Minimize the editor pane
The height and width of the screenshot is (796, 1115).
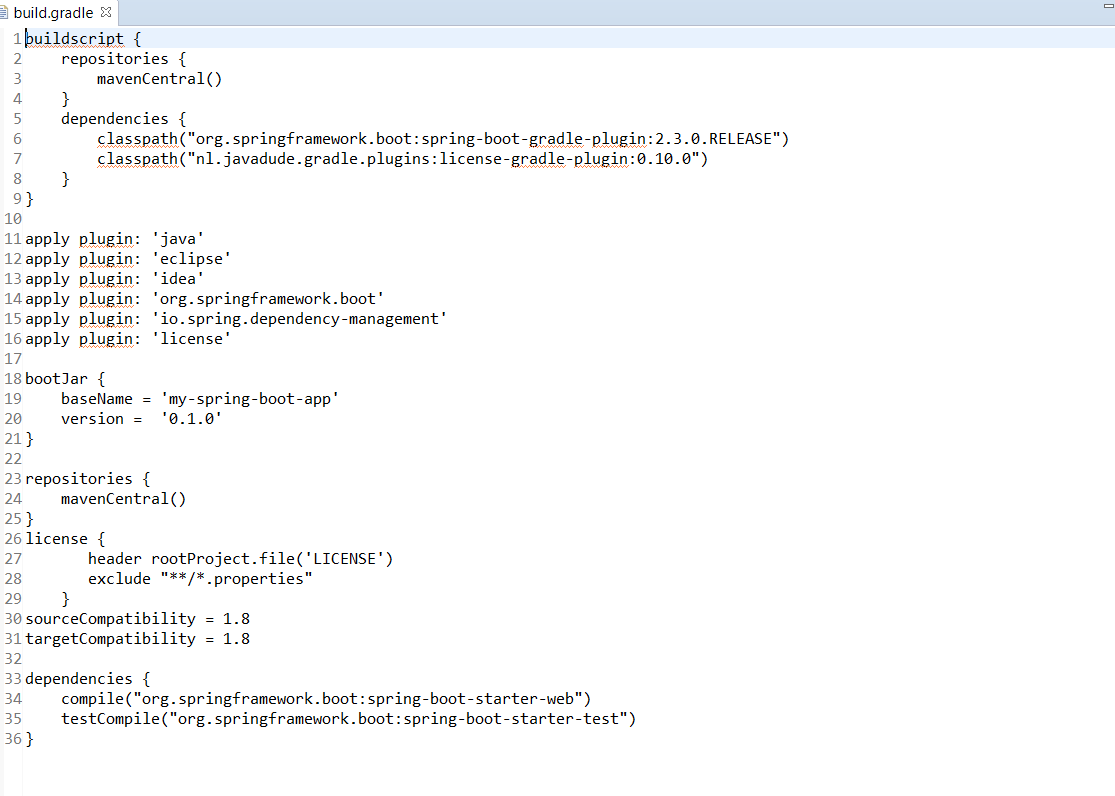click(1108, 6)
